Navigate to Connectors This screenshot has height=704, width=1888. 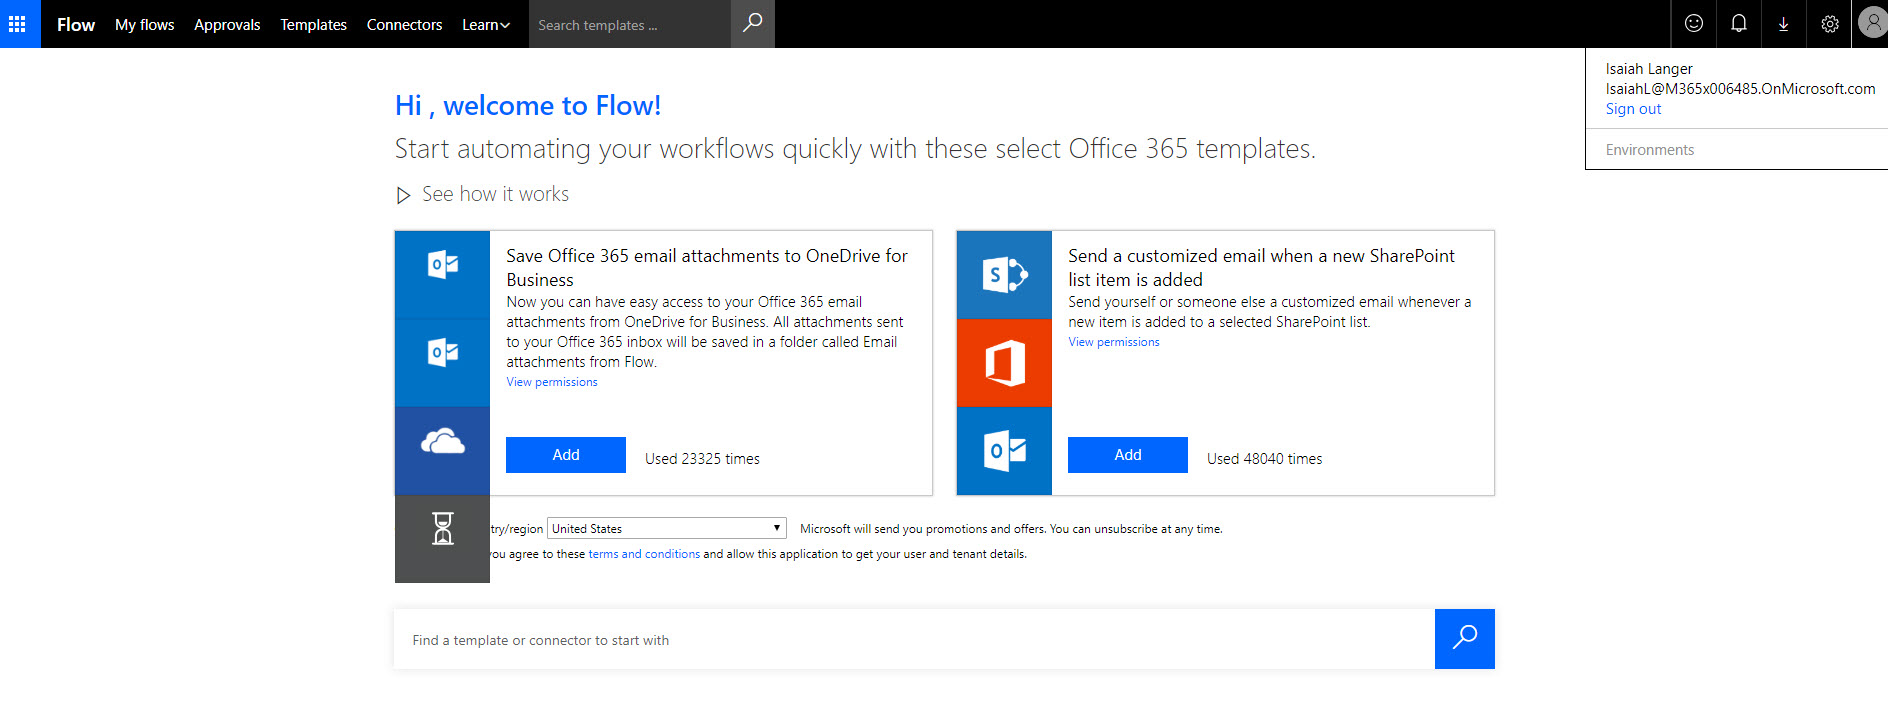(404, 25)
